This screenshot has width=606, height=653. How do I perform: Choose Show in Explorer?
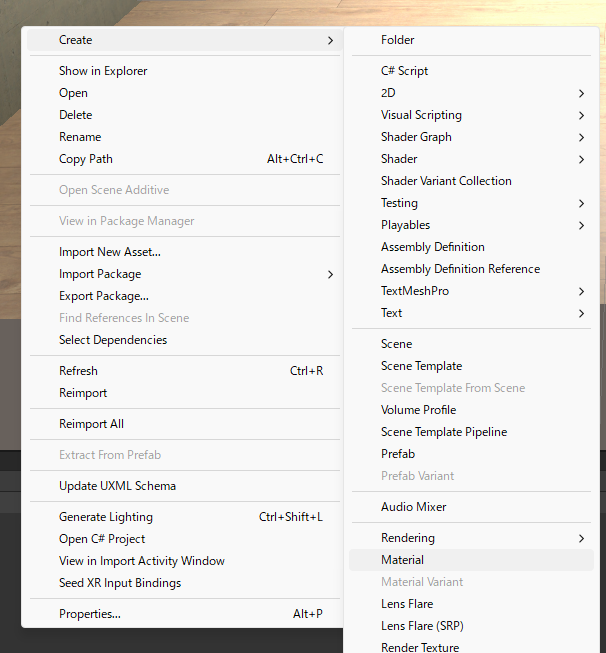(x=185, y=71)
